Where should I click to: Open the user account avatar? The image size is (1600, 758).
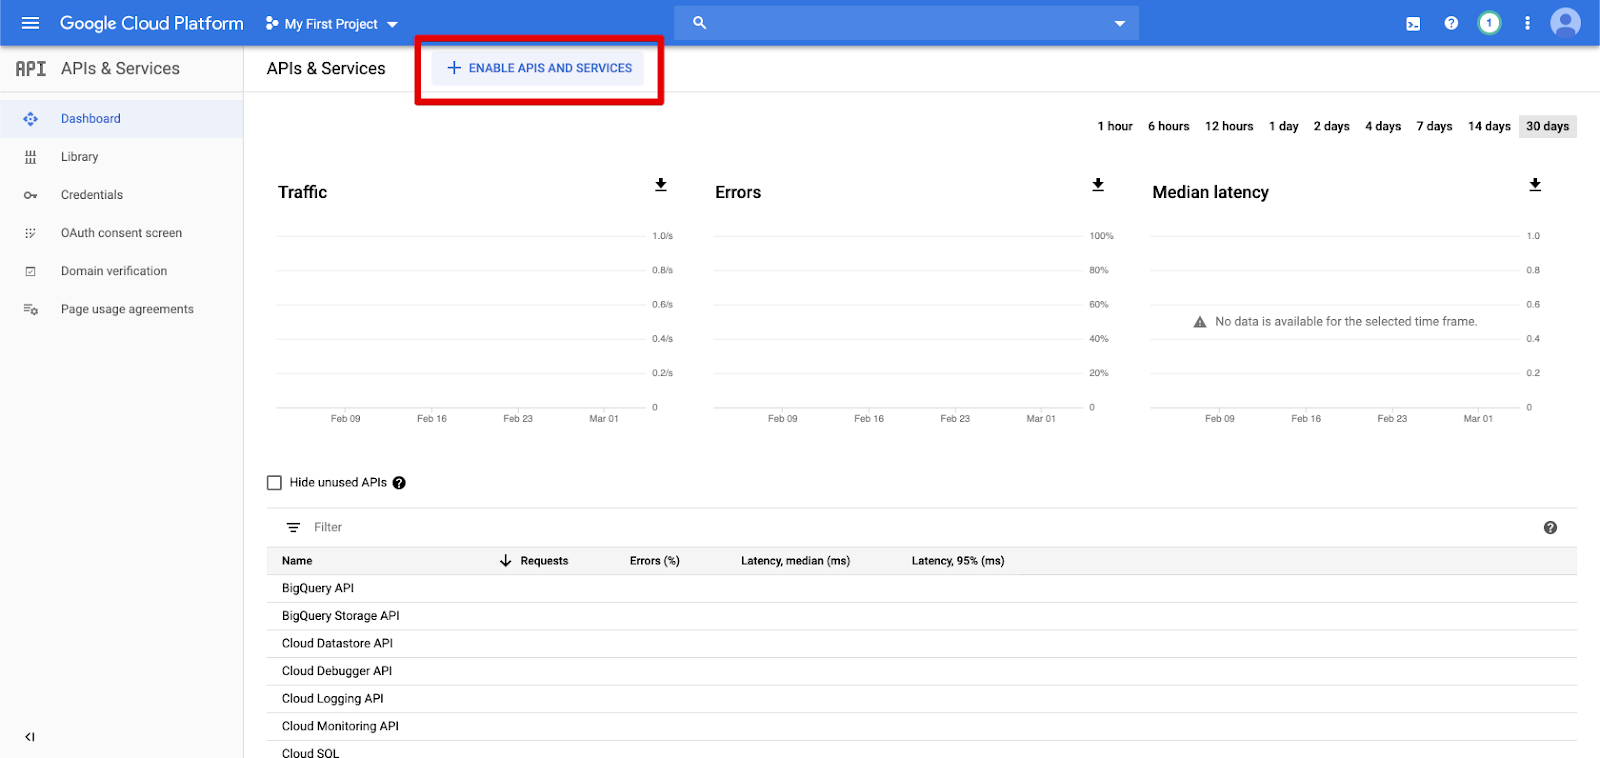(x=1565, y=23)
